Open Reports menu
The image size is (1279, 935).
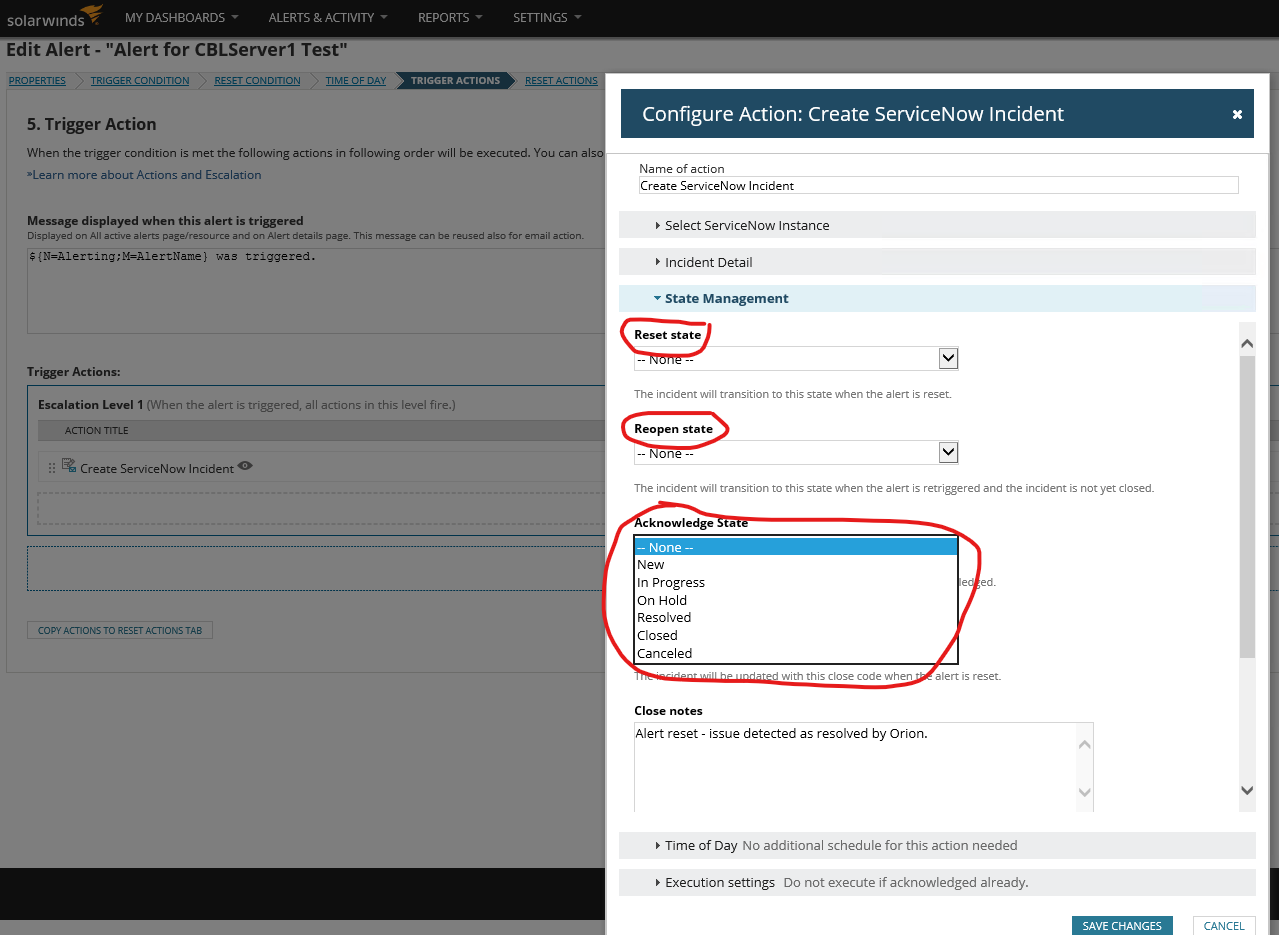450,17
